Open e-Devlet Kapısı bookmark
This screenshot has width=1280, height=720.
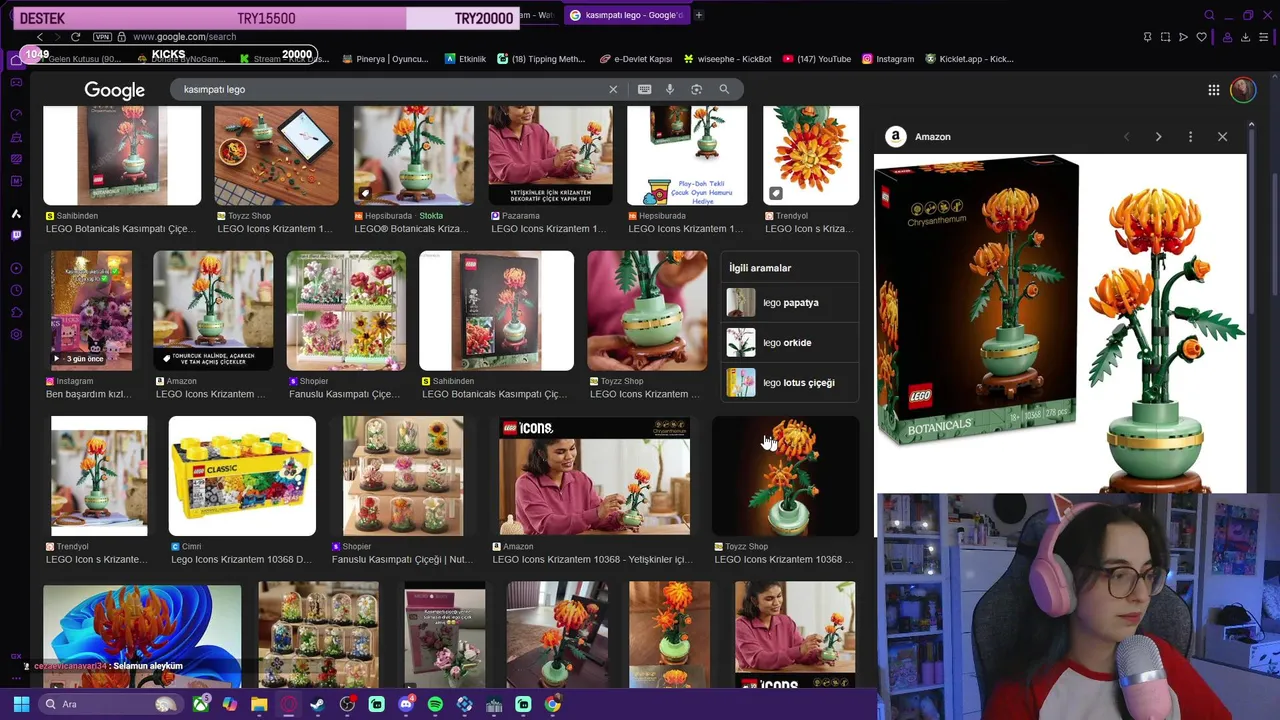636,59
